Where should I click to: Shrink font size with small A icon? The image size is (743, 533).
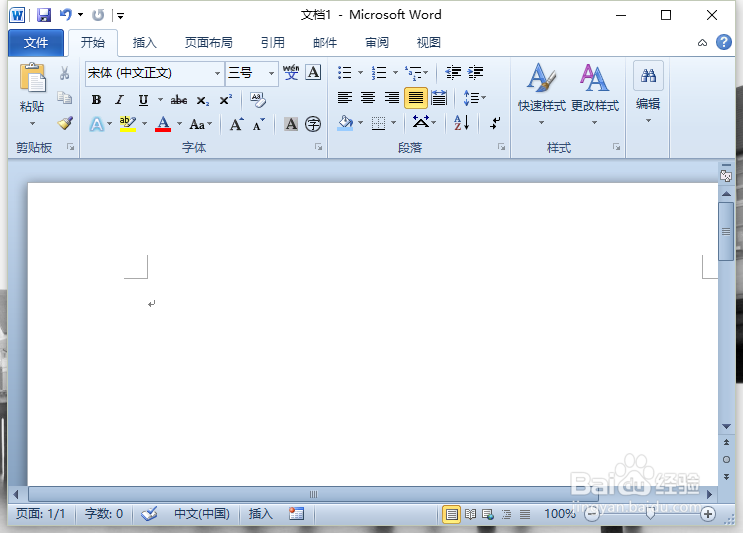(258, 125)
